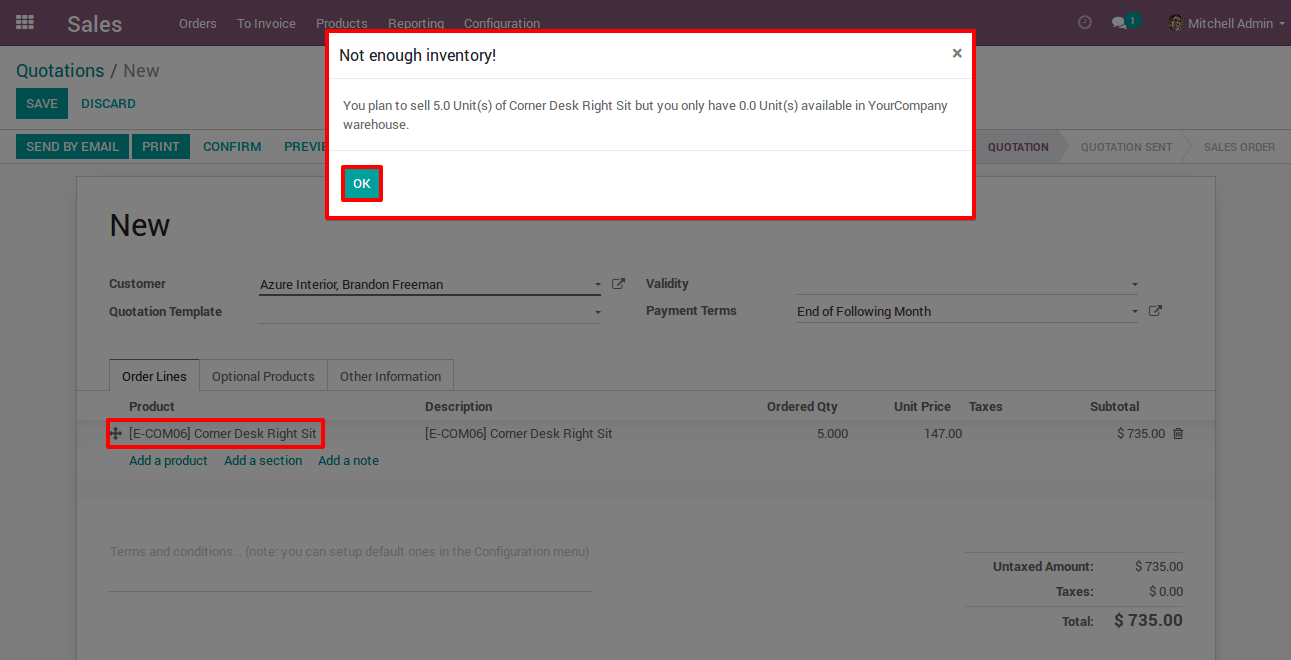Screen dimensions: 1291x660
Task: Close the Not enough inventory dialog
Action: point(957,54)
